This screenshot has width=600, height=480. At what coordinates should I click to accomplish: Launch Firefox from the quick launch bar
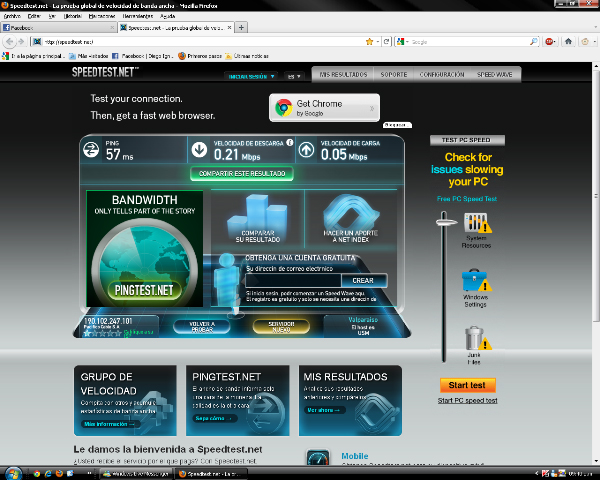pyautogui.click(x=59, y=473)
